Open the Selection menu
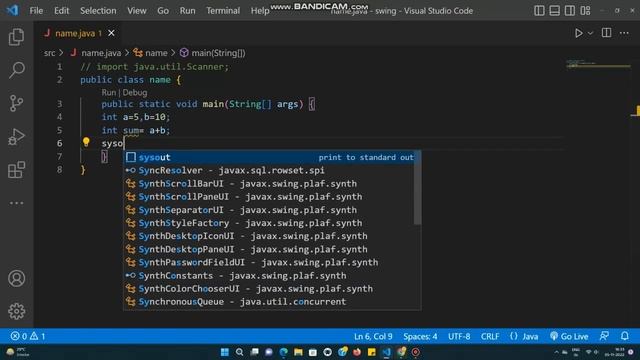 (x=98, y=11)
